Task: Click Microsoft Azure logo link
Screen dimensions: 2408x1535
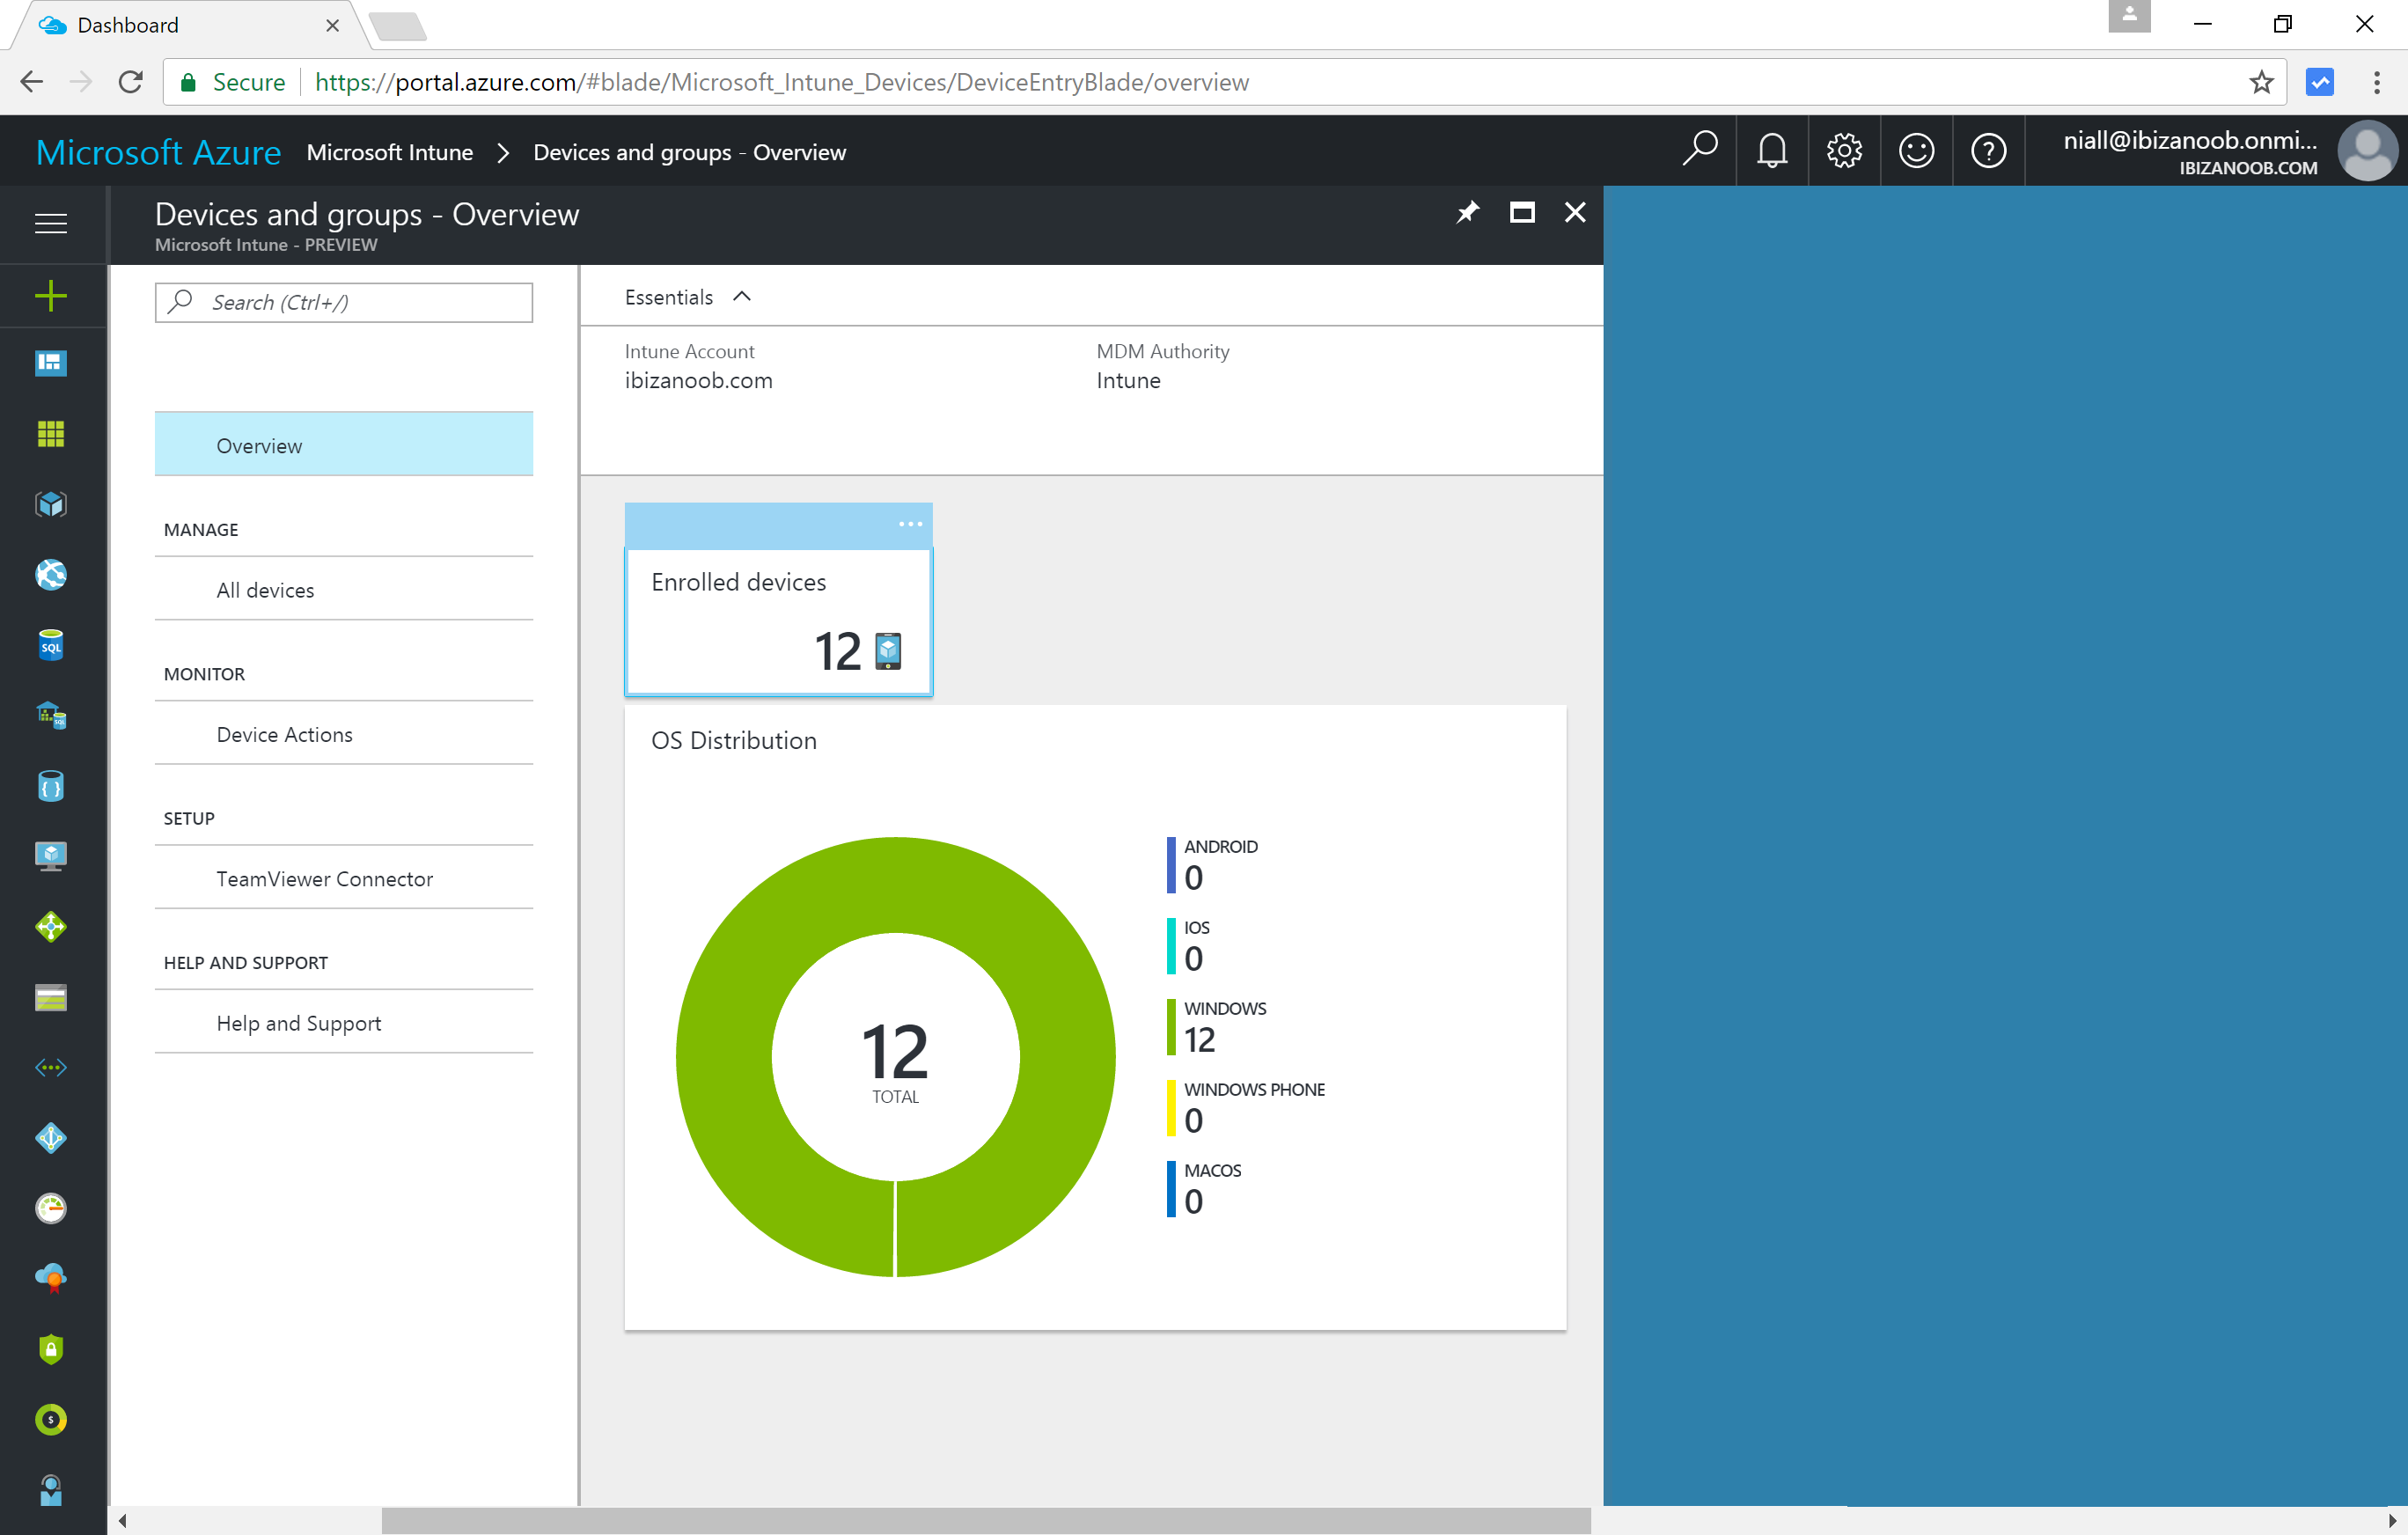Action: tap(158, 152)
